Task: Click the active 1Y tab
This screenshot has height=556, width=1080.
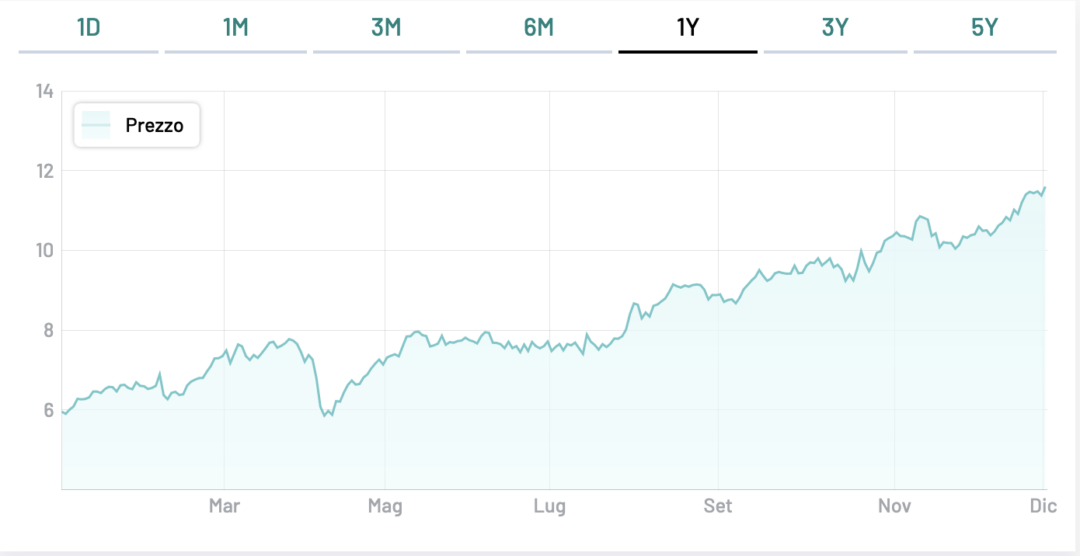Action: pos(688,27)
